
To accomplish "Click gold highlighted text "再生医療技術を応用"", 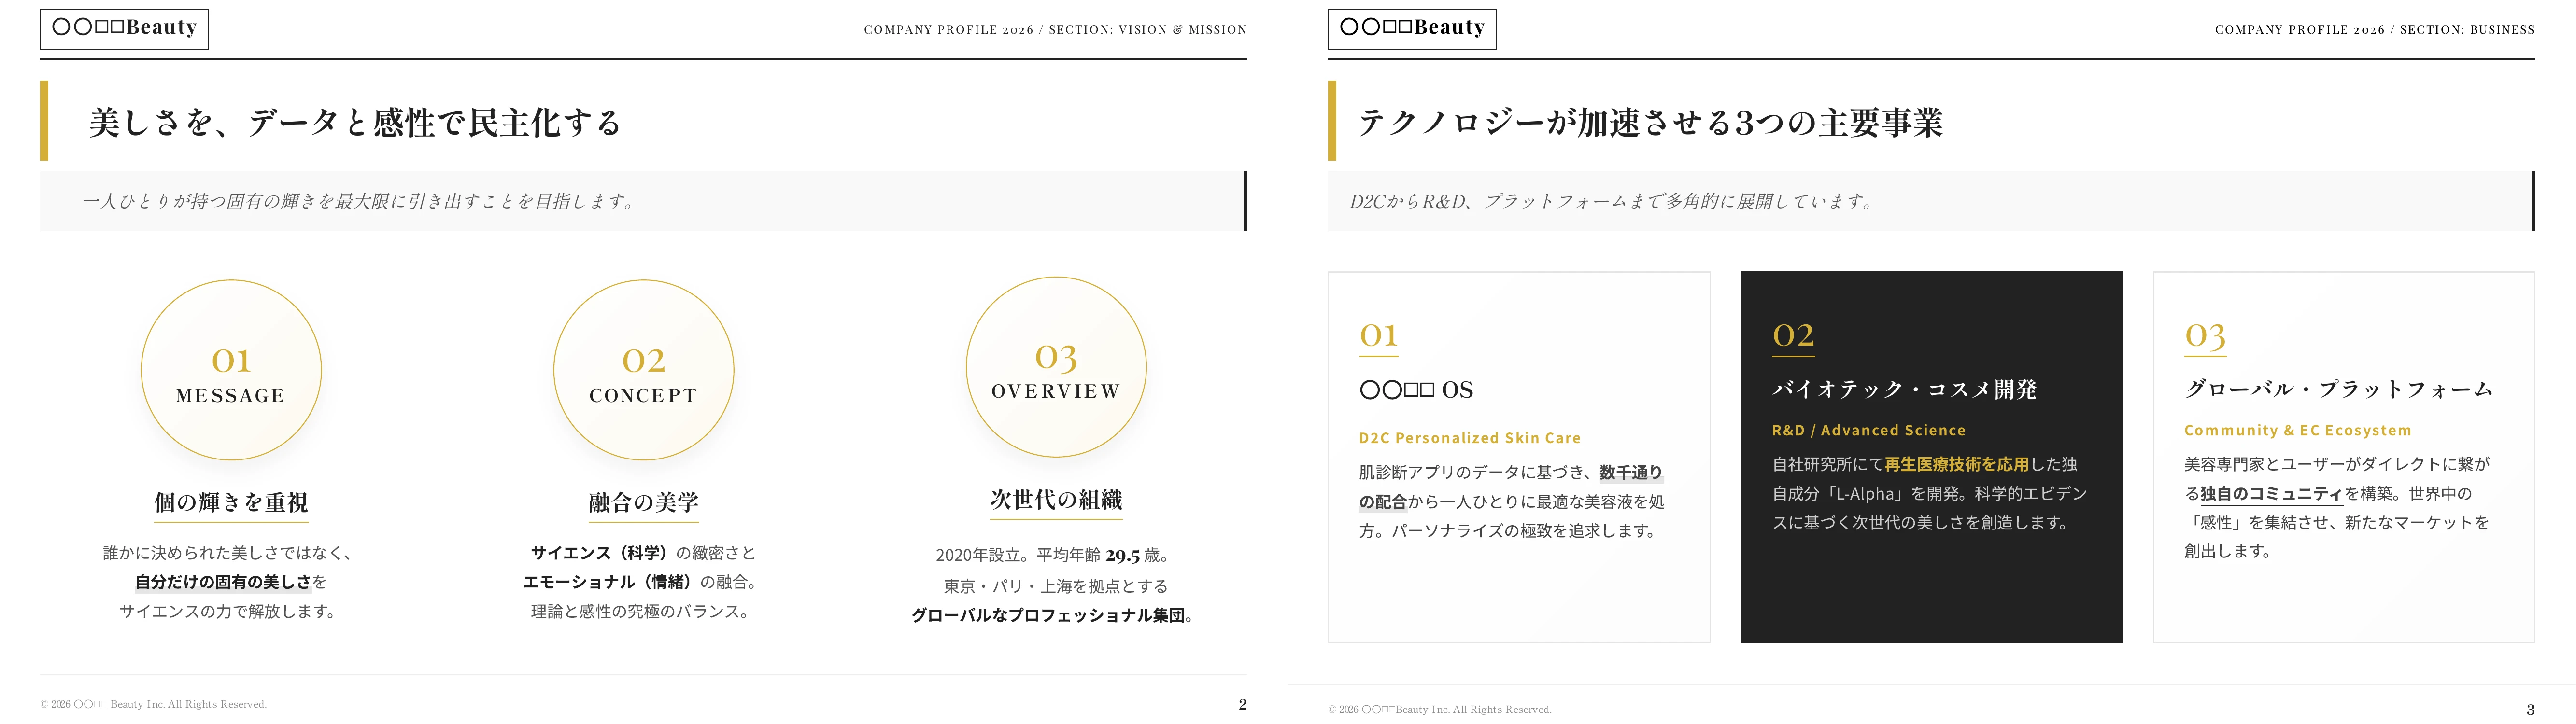I will point(1957,464).
